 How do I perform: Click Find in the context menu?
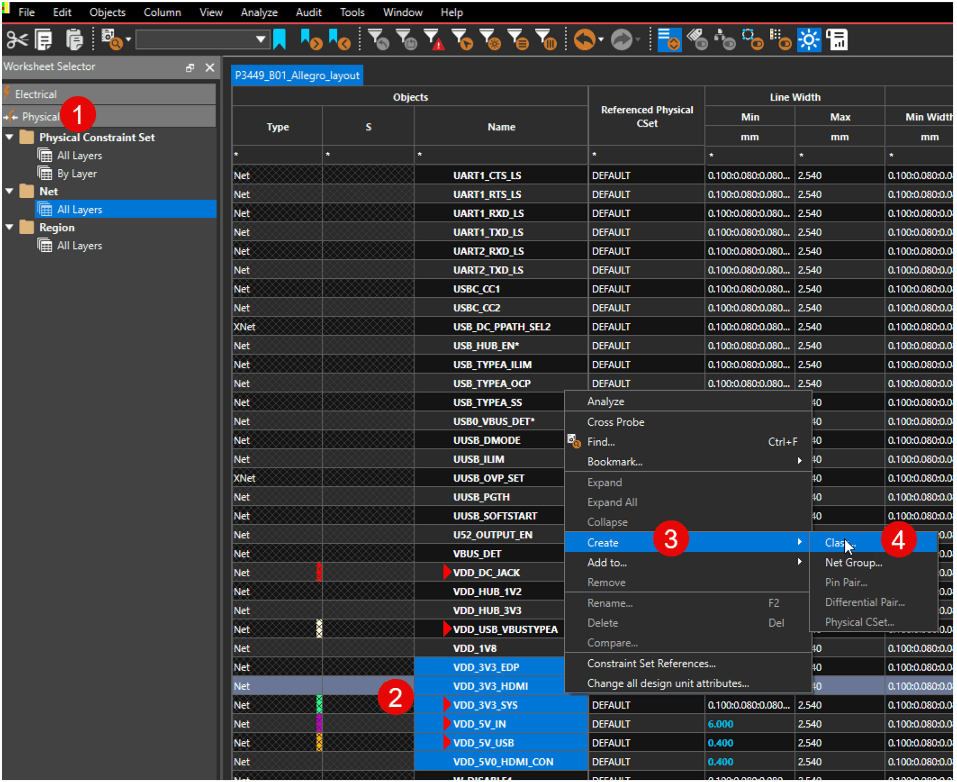(x=687, y=442)
